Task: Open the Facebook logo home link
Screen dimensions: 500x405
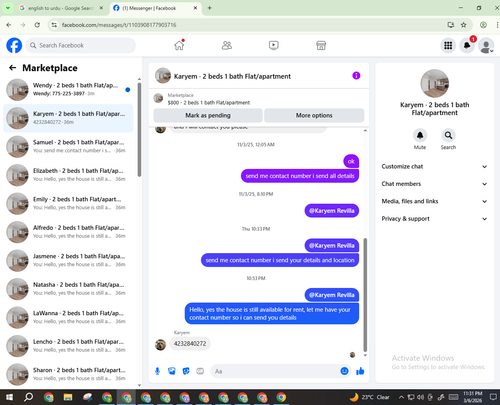Action: pyautogui.click(x=14, y=45)
